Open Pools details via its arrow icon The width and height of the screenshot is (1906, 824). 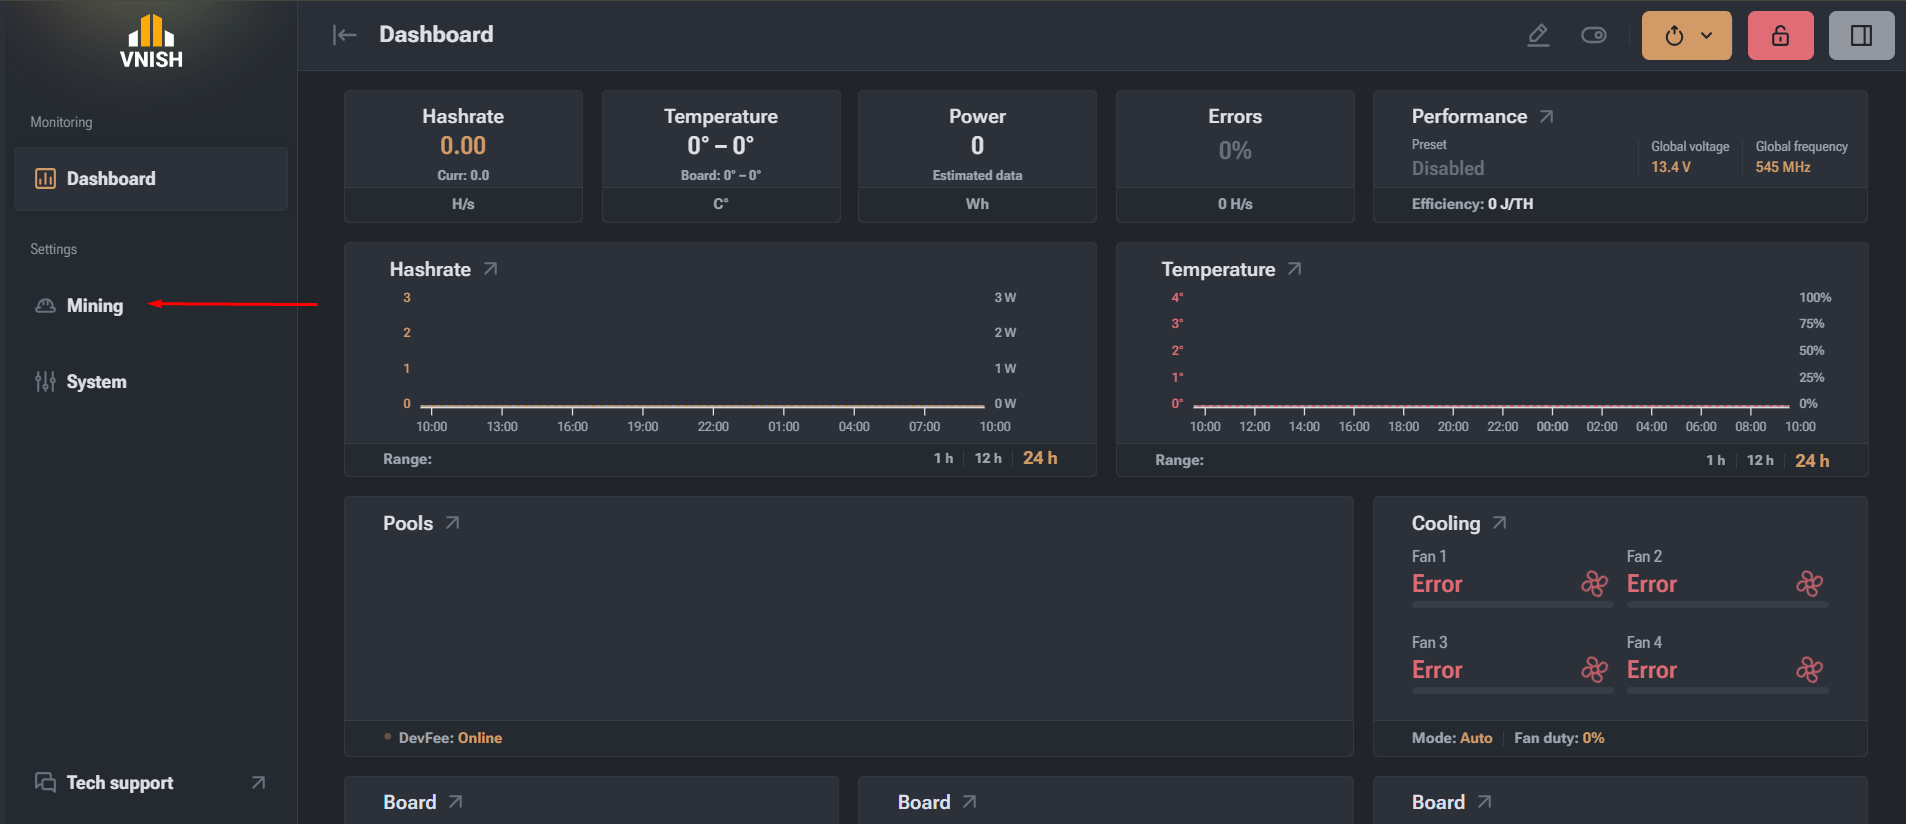pos(452,523)
